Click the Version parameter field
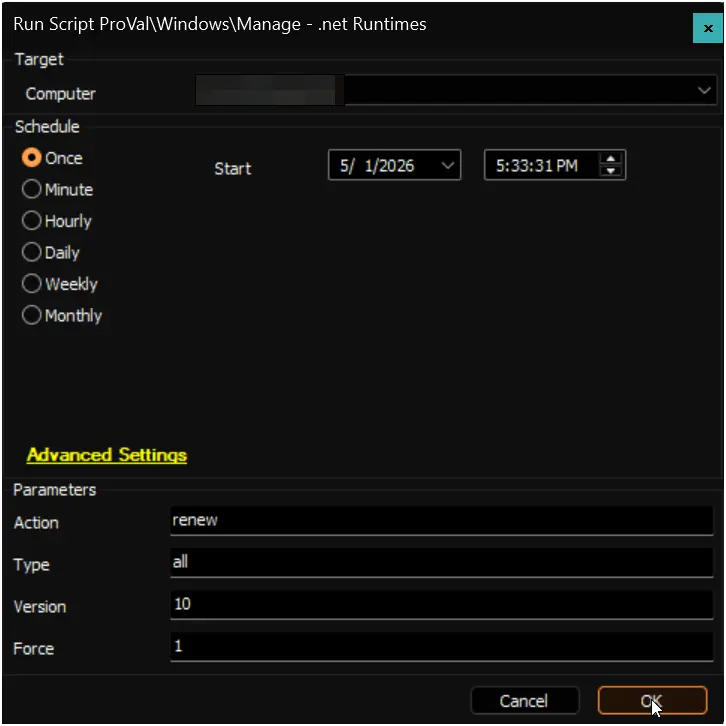This screenshot has height=726, width=726. point(442,605)
